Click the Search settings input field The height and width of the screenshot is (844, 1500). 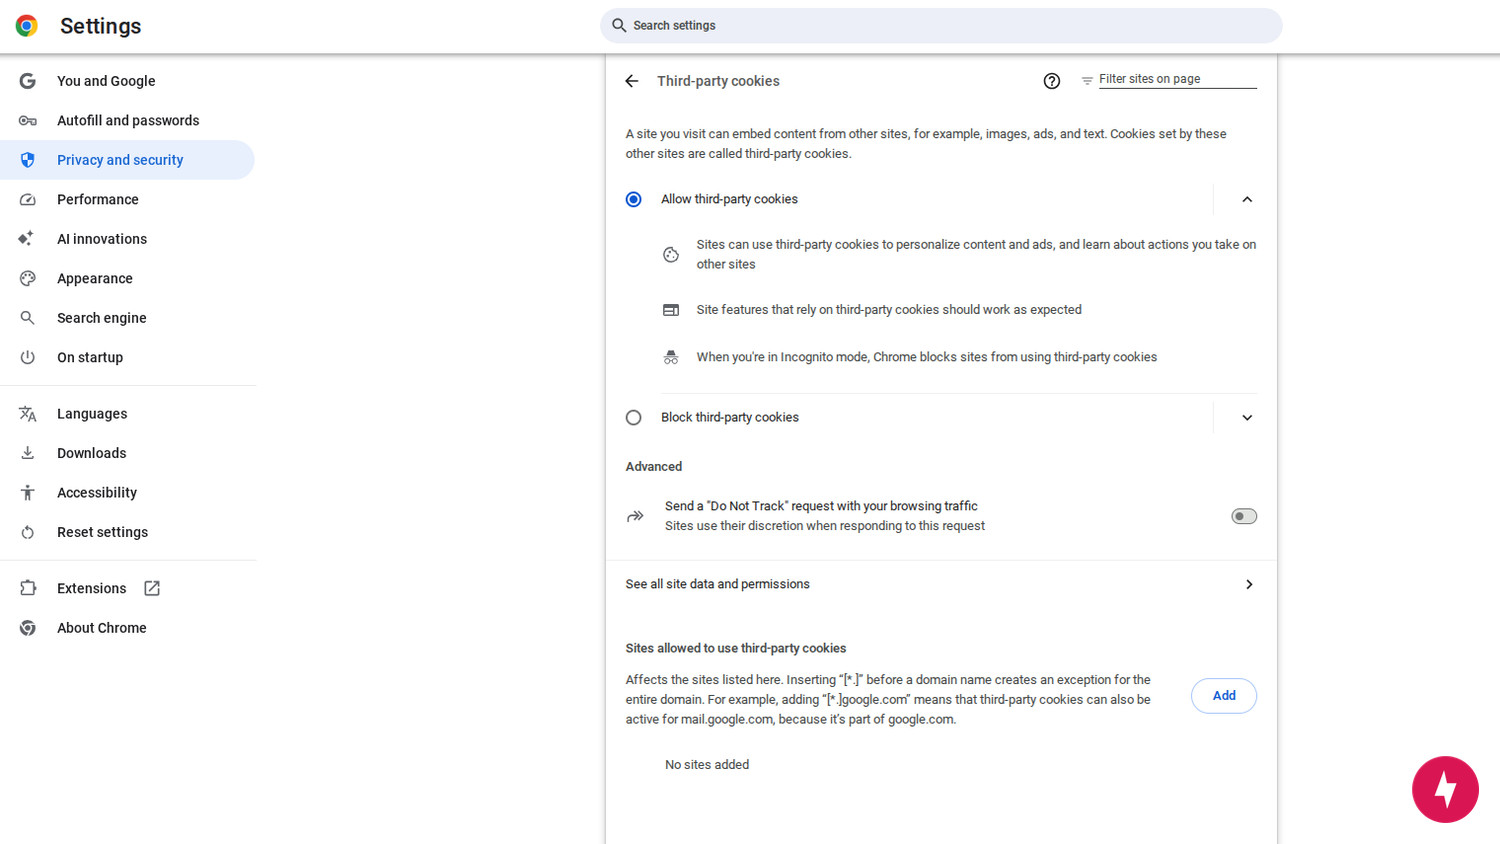(941, 26)
